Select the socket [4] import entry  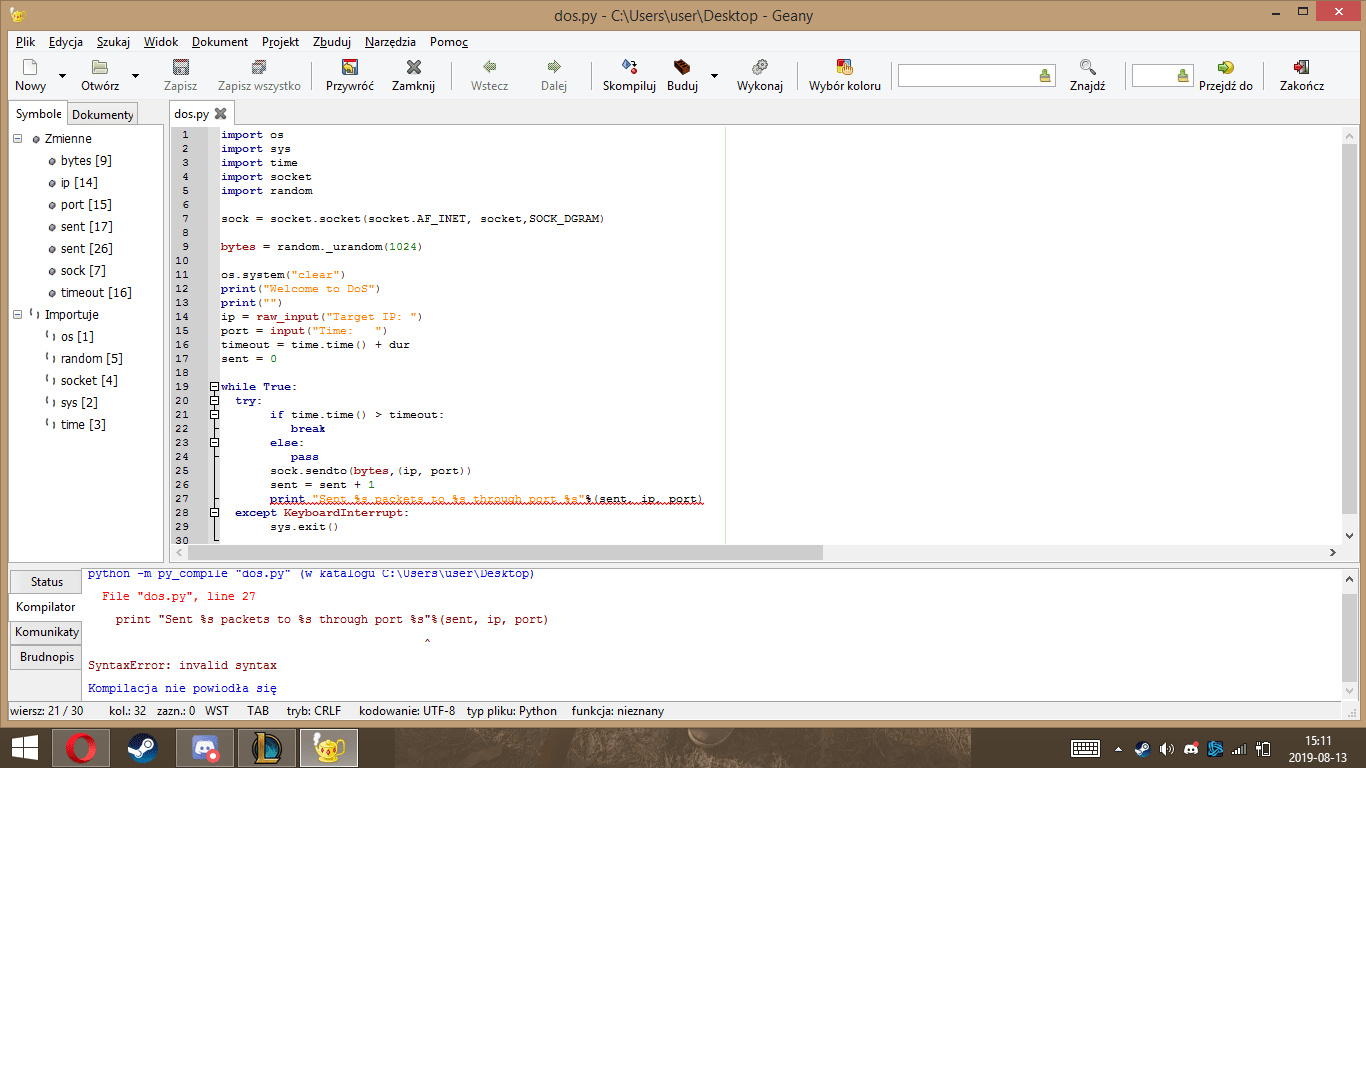point(89,381)
